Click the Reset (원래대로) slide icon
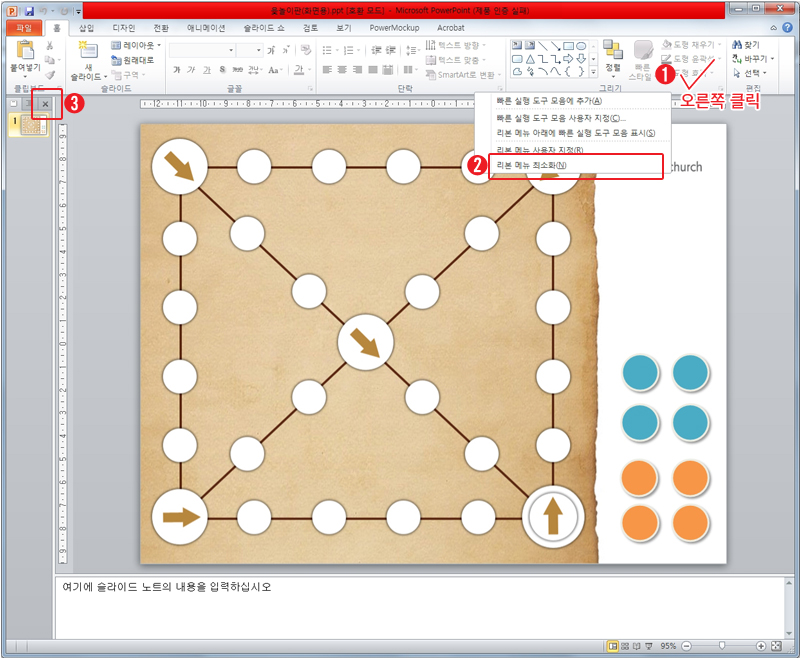800x658 pixels. click(x=135, y=60)
